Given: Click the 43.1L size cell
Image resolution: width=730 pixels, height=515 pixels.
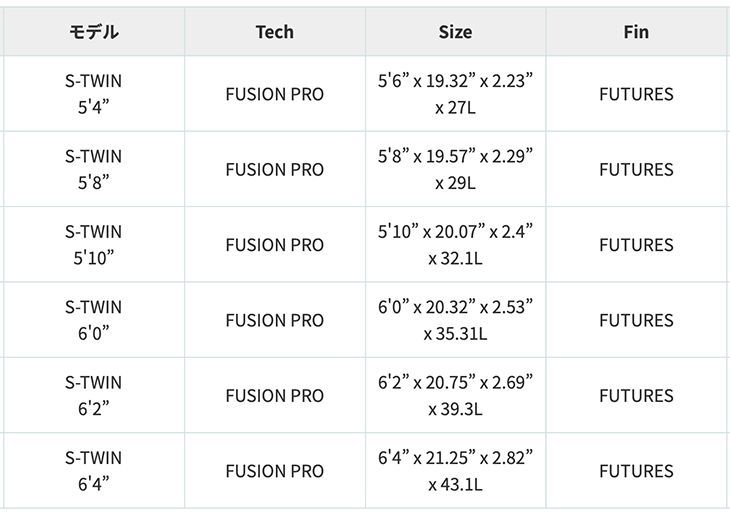Looking at the screenshot, I should [x=455, y=471].
